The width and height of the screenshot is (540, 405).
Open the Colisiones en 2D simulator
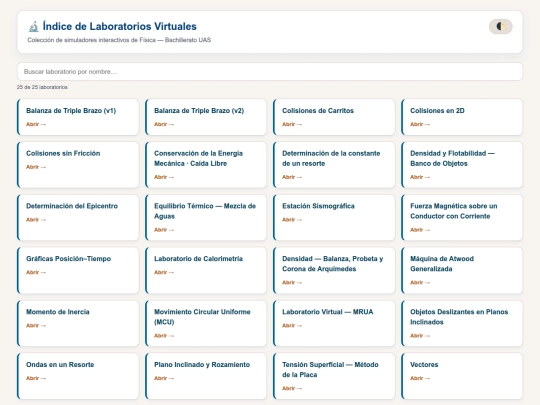pyautogui.click(x=462, y=117)
